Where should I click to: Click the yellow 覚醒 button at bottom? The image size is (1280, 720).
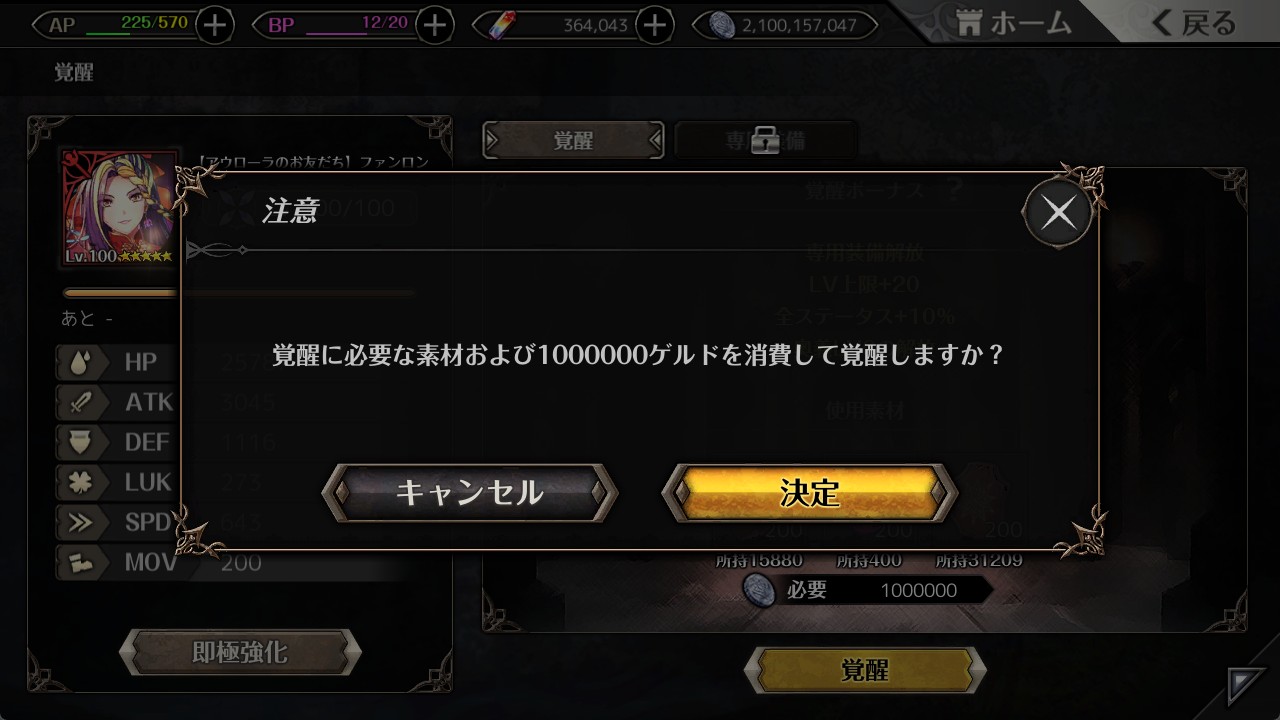(x=865, y=670)
